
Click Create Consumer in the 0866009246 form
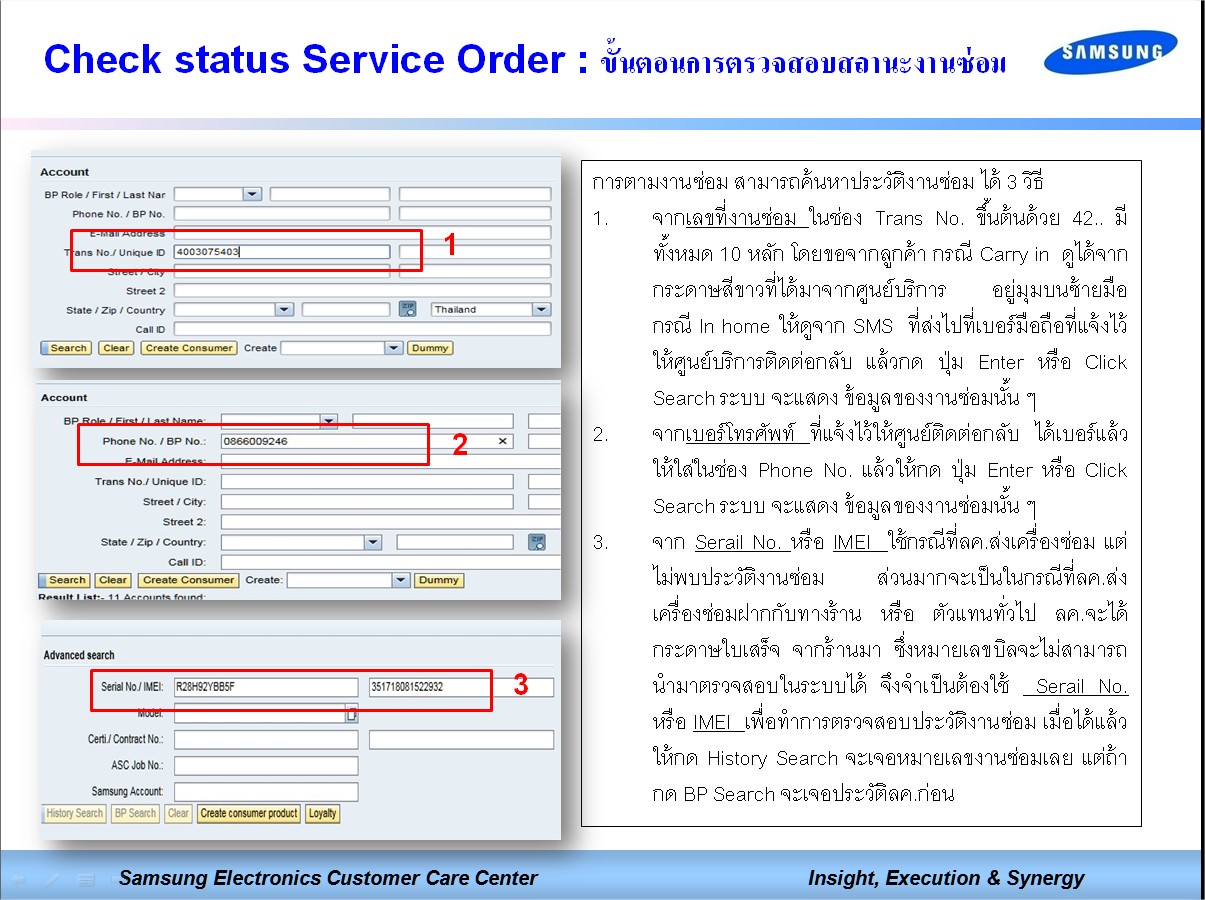point(188,580)
